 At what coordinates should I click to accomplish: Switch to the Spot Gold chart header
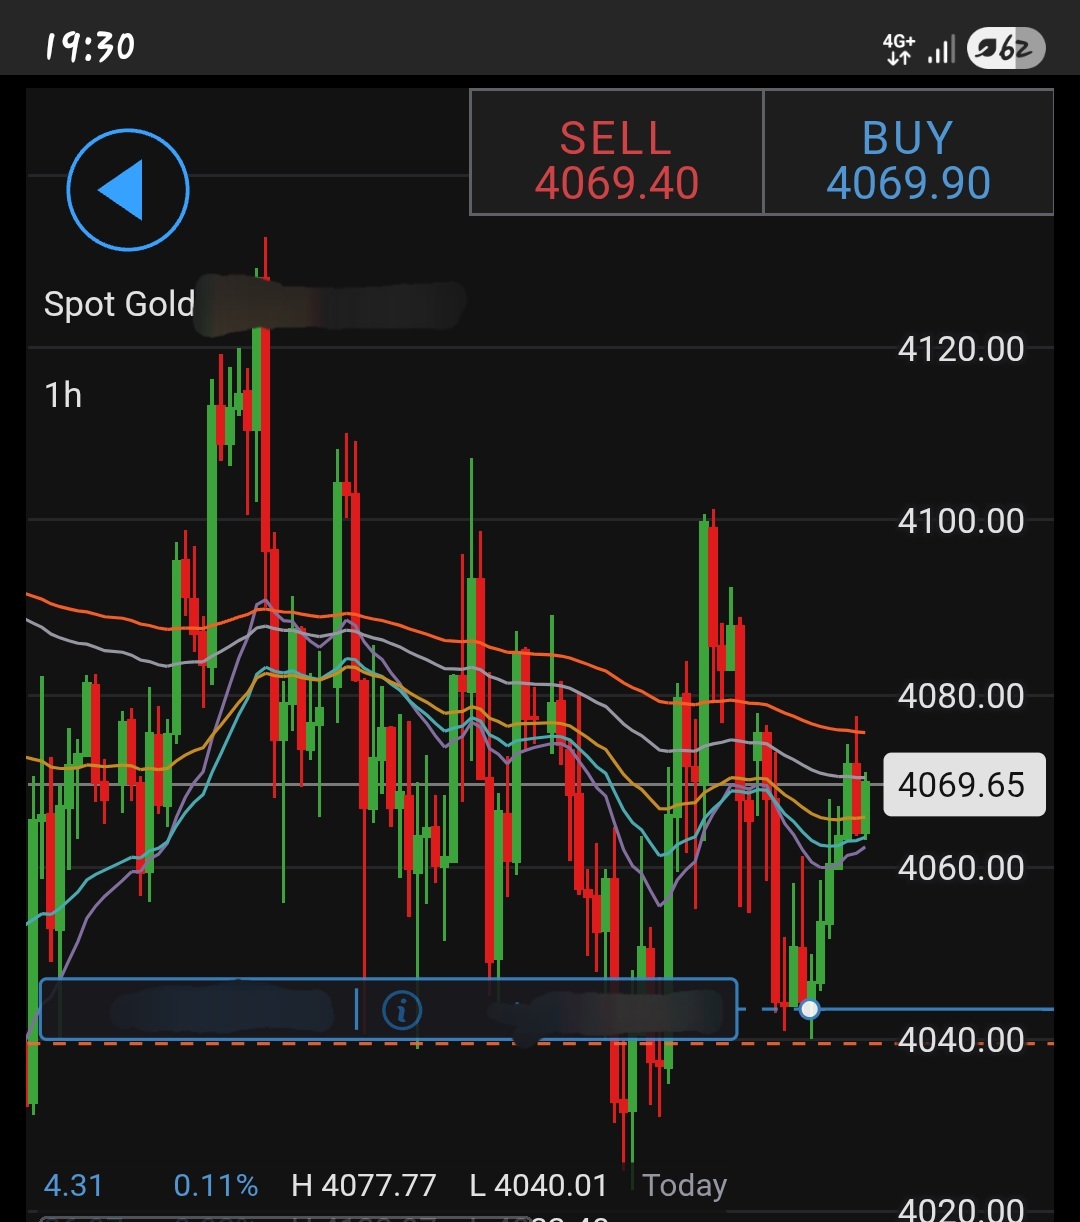click(x=120, y=303)
